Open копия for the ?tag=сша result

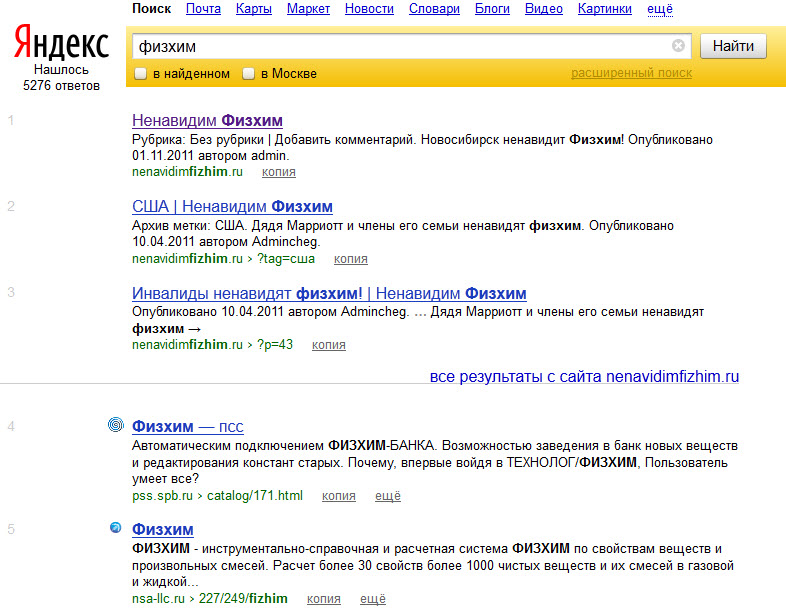click(x=351, y=259)
